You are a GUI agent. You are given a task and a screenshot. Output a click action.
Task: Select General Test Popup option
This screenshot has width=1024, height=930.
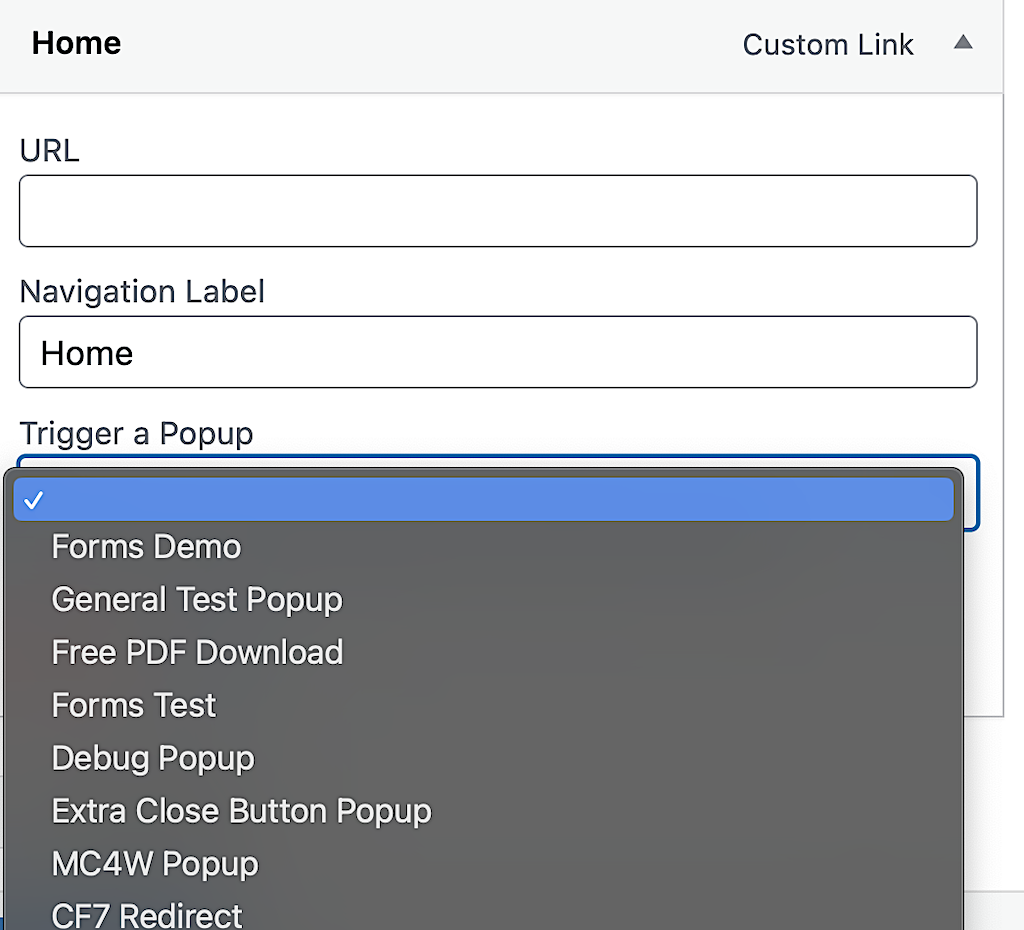[197, 599]
